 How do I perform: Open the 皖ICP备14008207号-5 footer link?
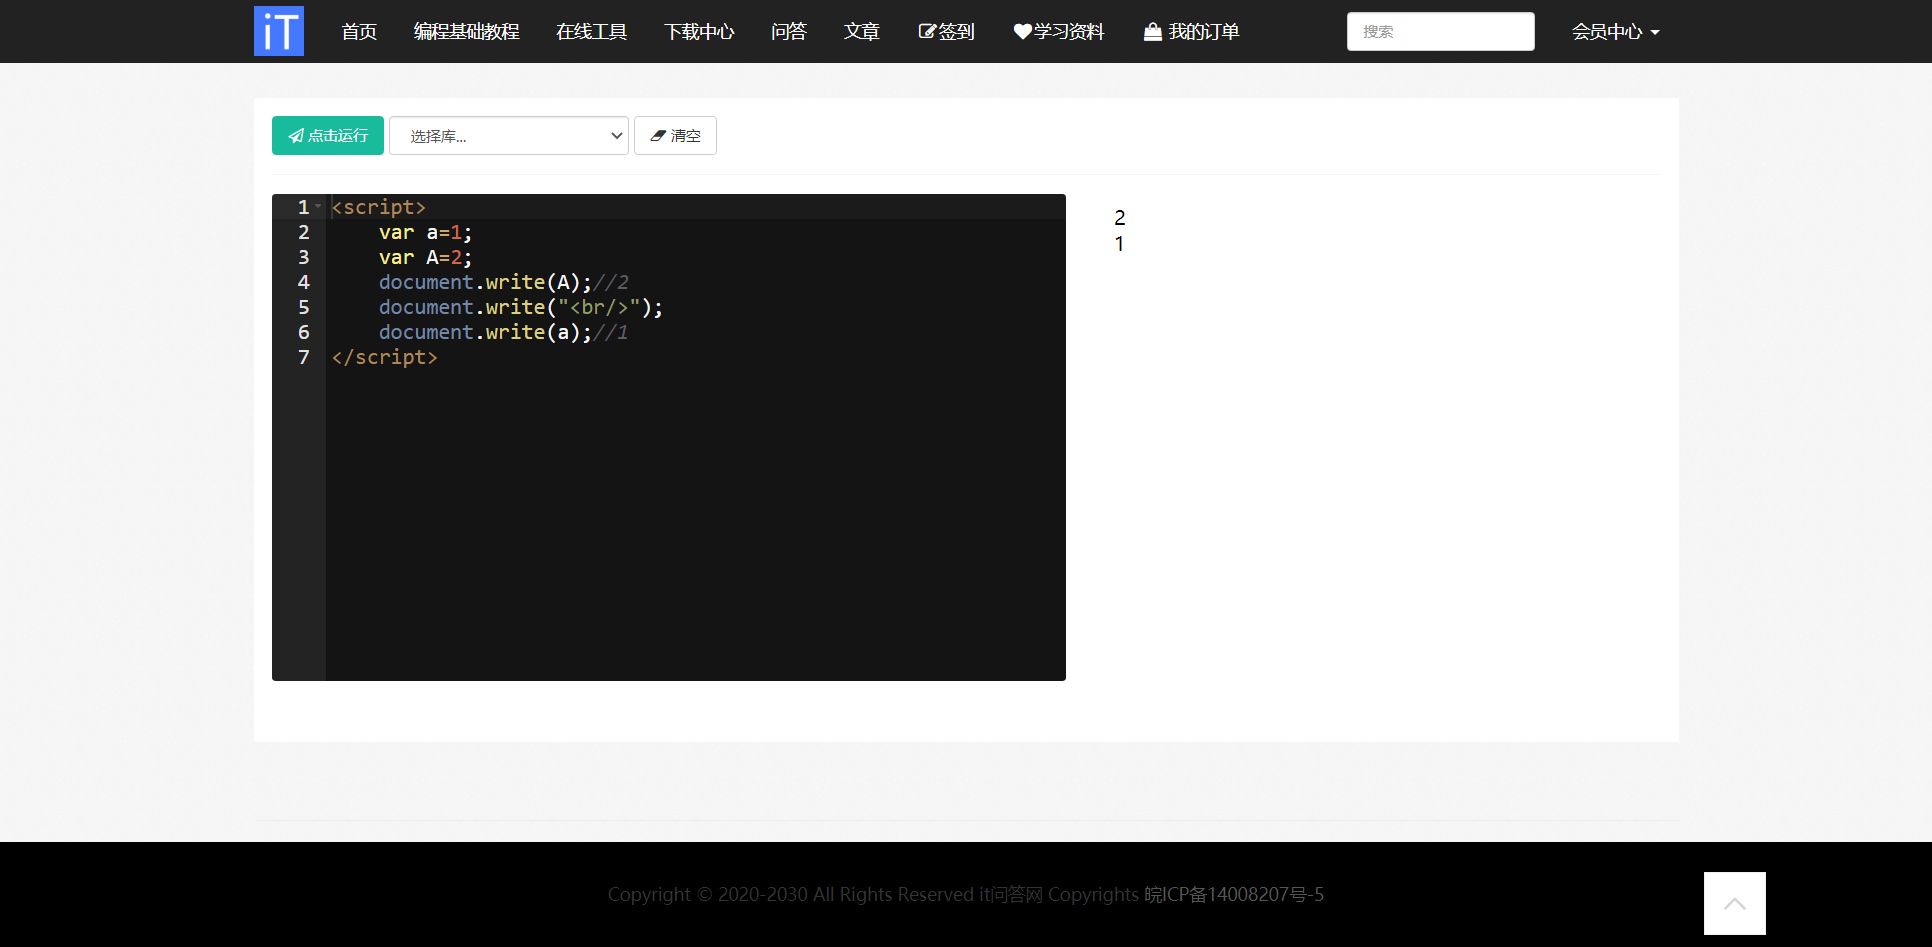coord(1234,894)
